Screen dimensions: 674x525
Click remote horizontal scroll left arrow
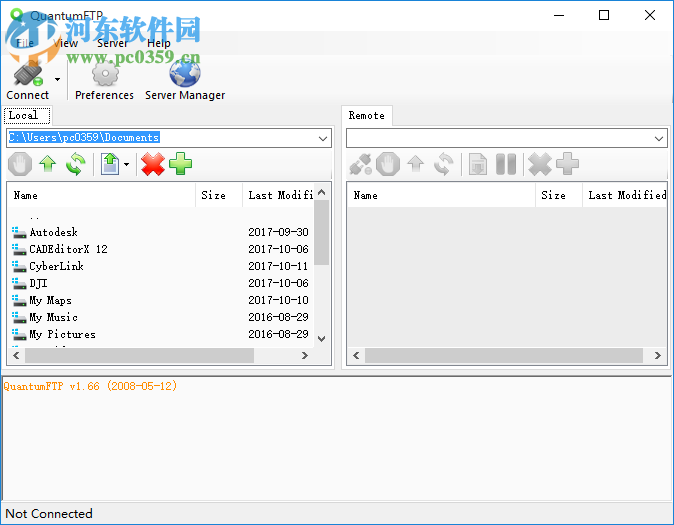coord(356,356)
